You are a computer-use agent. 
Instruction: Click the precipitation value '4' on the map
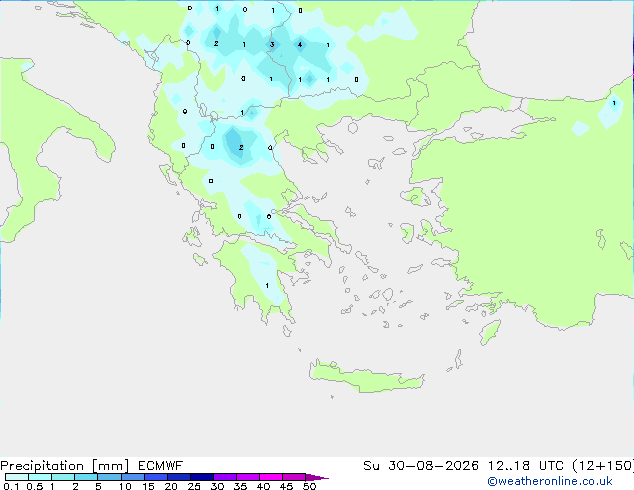click(x=300, y=44)
